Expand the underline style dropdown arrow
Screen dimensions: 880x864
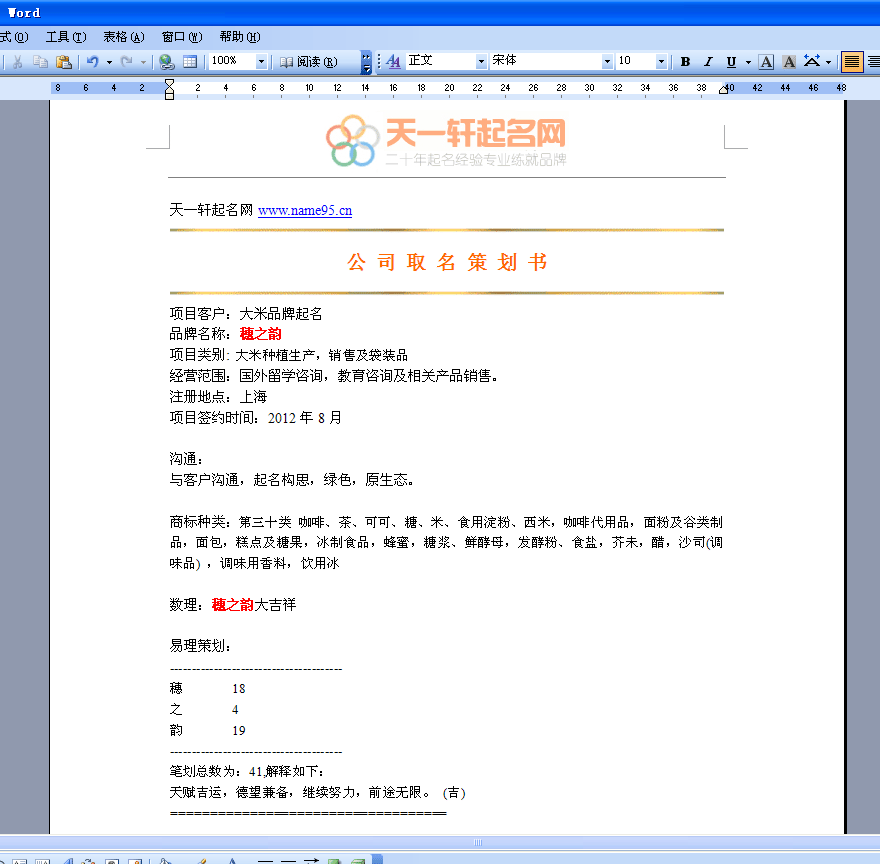(x=748, y=62)
